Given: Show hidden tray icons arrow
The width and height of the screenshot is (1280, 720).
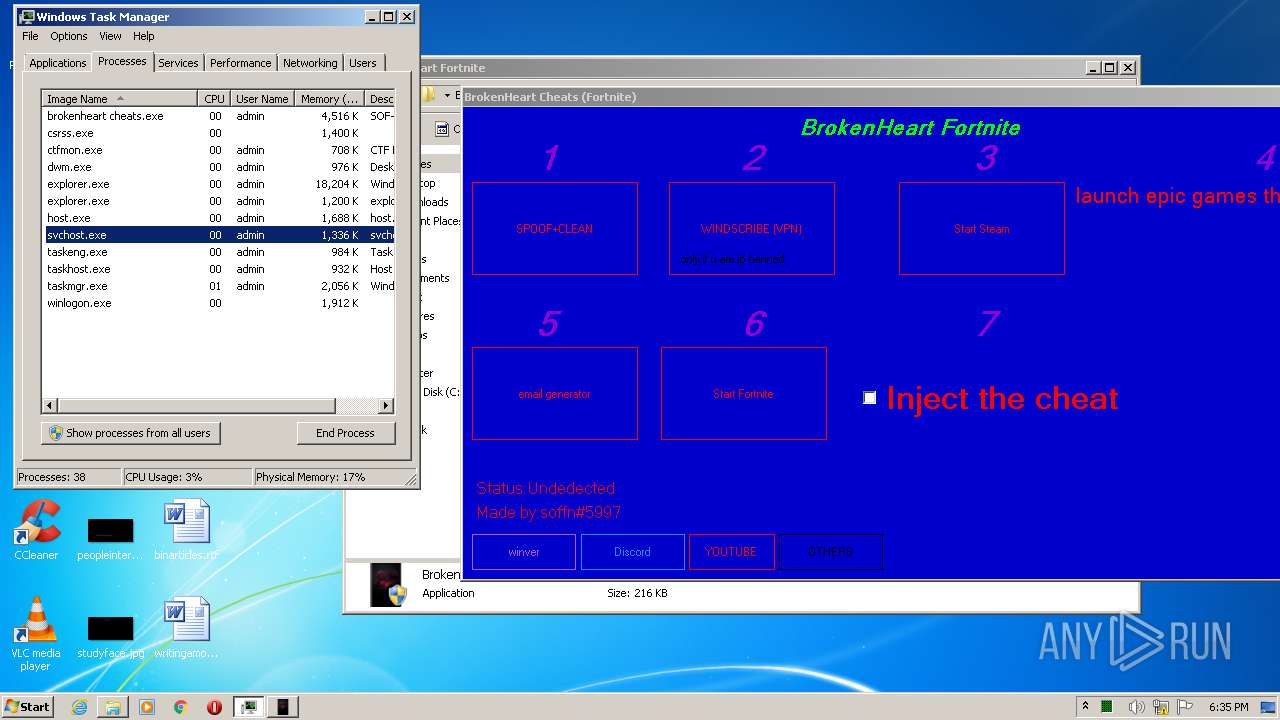Looking at the screenshot, I should 1085,707.
